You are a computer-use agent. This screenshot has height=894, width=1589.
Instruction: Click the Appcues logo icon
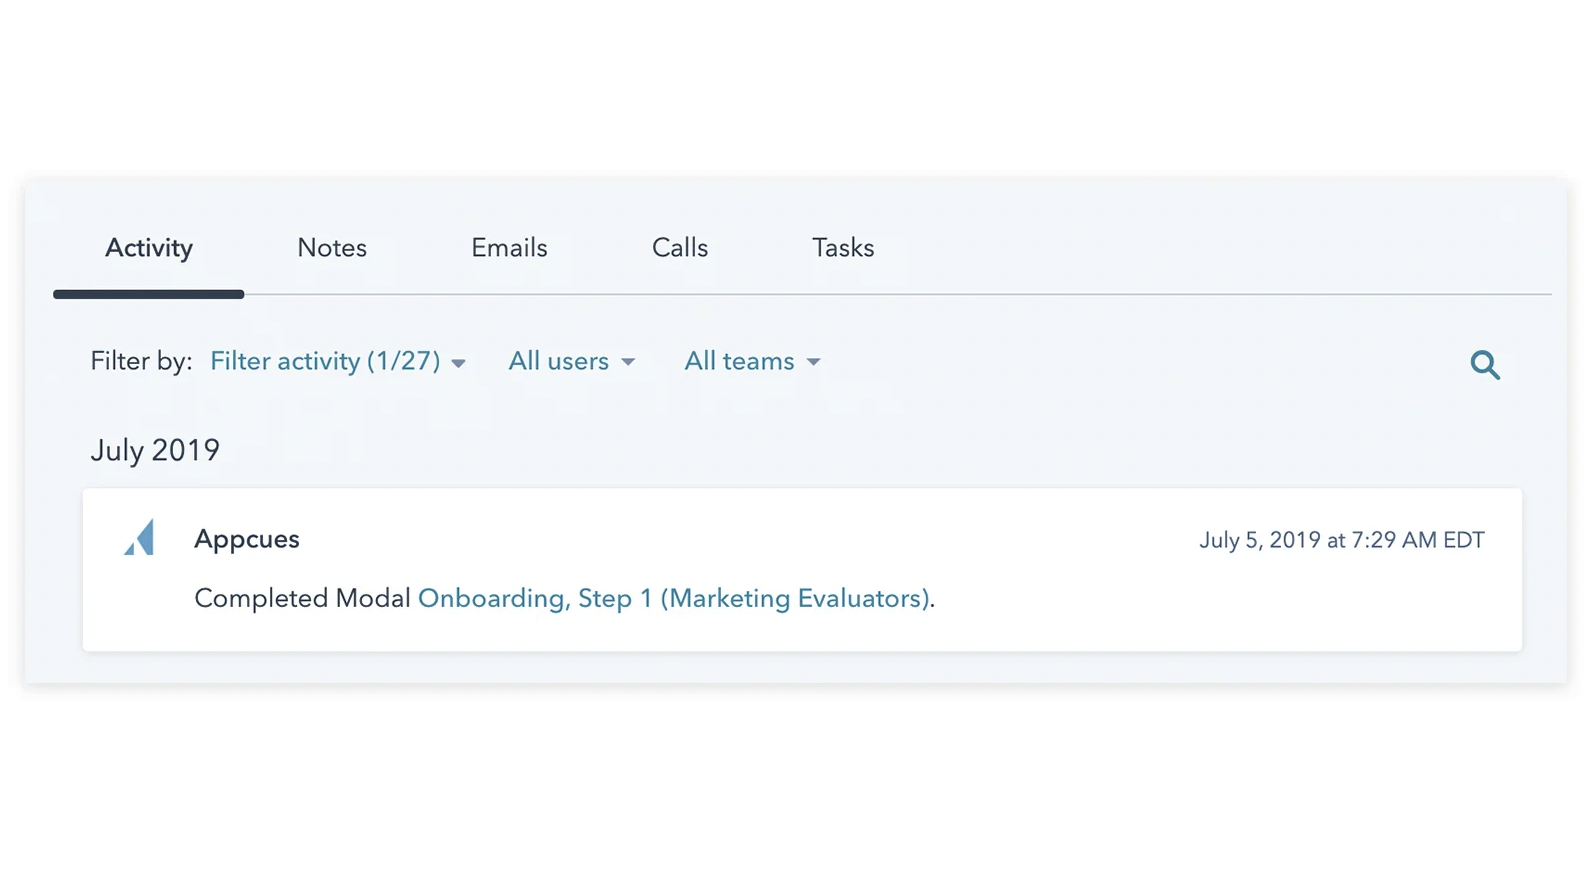[x=140, y=538]
